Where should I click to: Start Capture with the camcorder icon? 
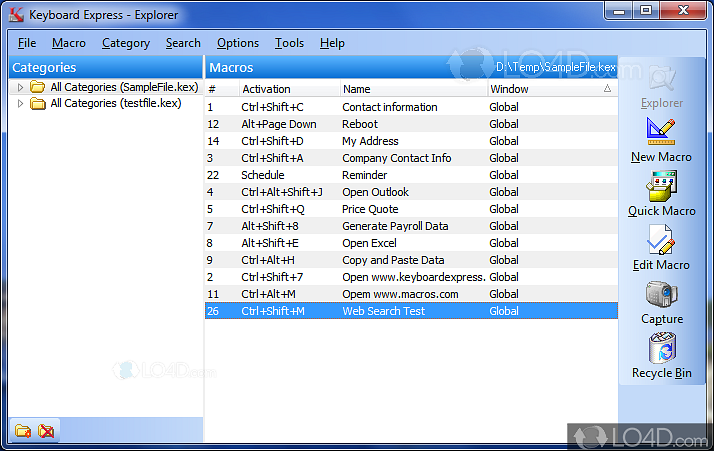tap(662, 294)
